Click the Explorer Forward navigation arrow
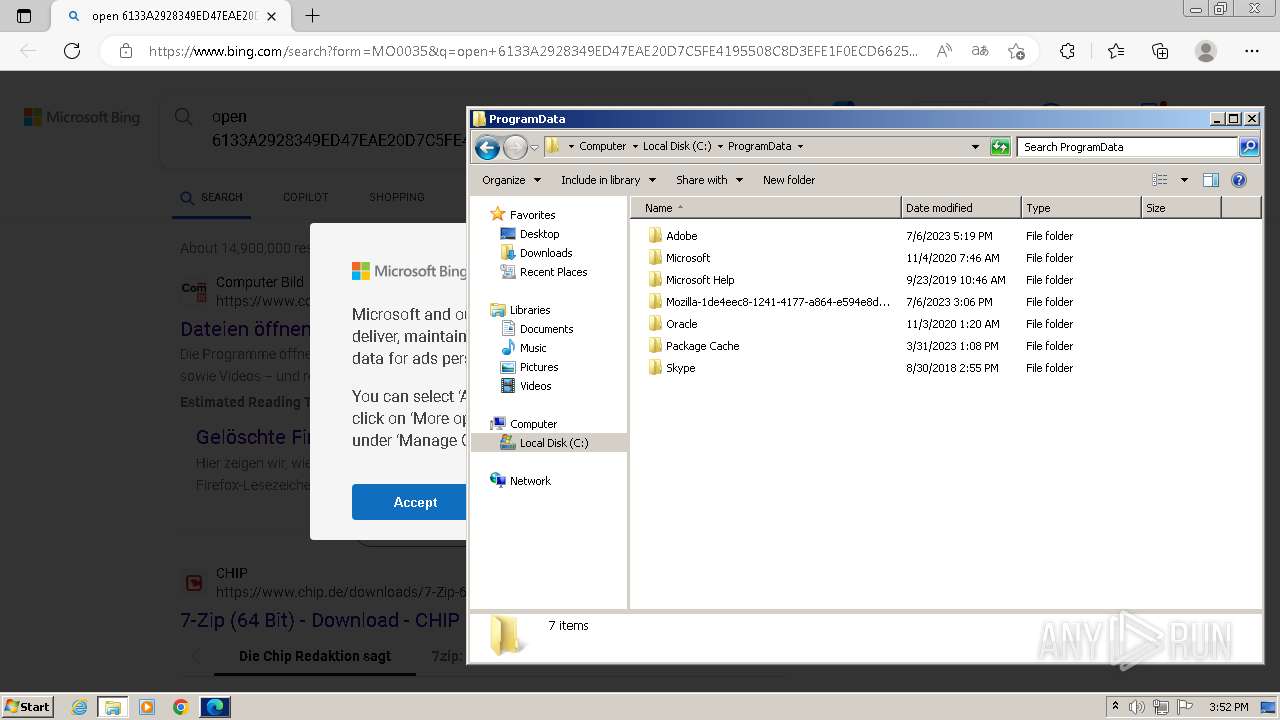The height and width of the screenshot is (720, 1280). [514, 147]
